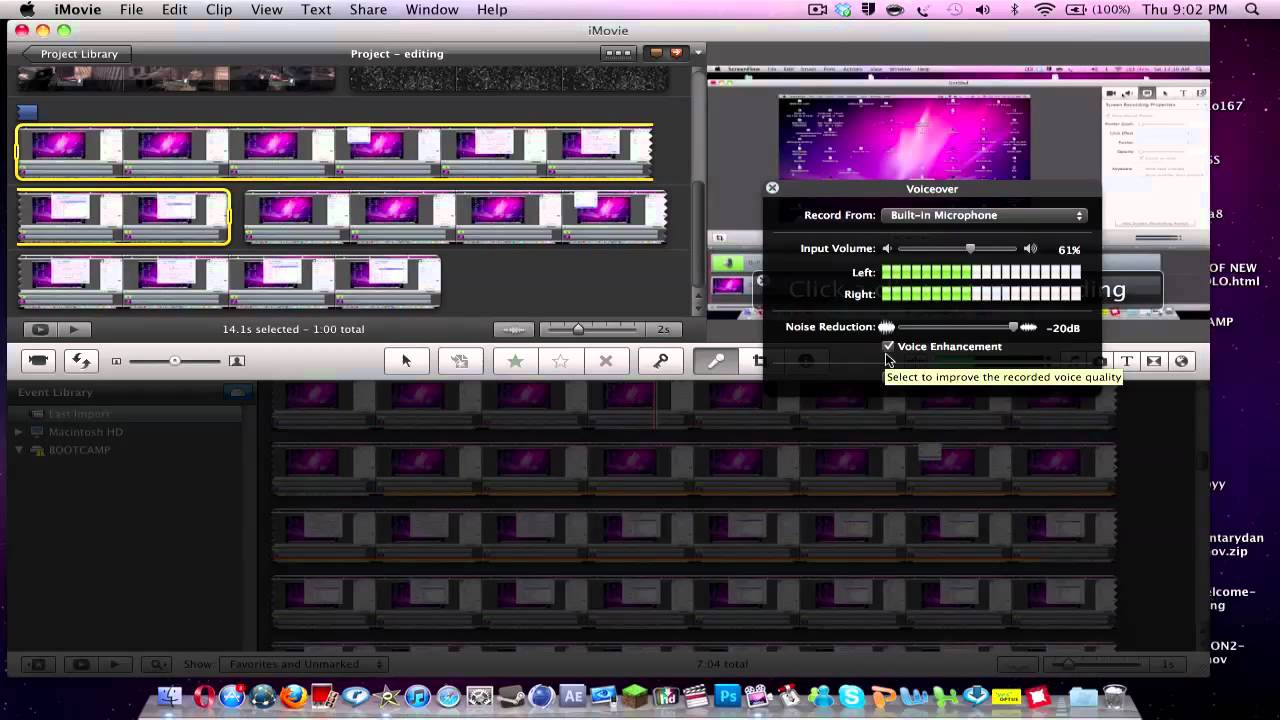This screenshot has height=720, width=1280.
Task: Go back to Project Library
Action: click(76, 54)
